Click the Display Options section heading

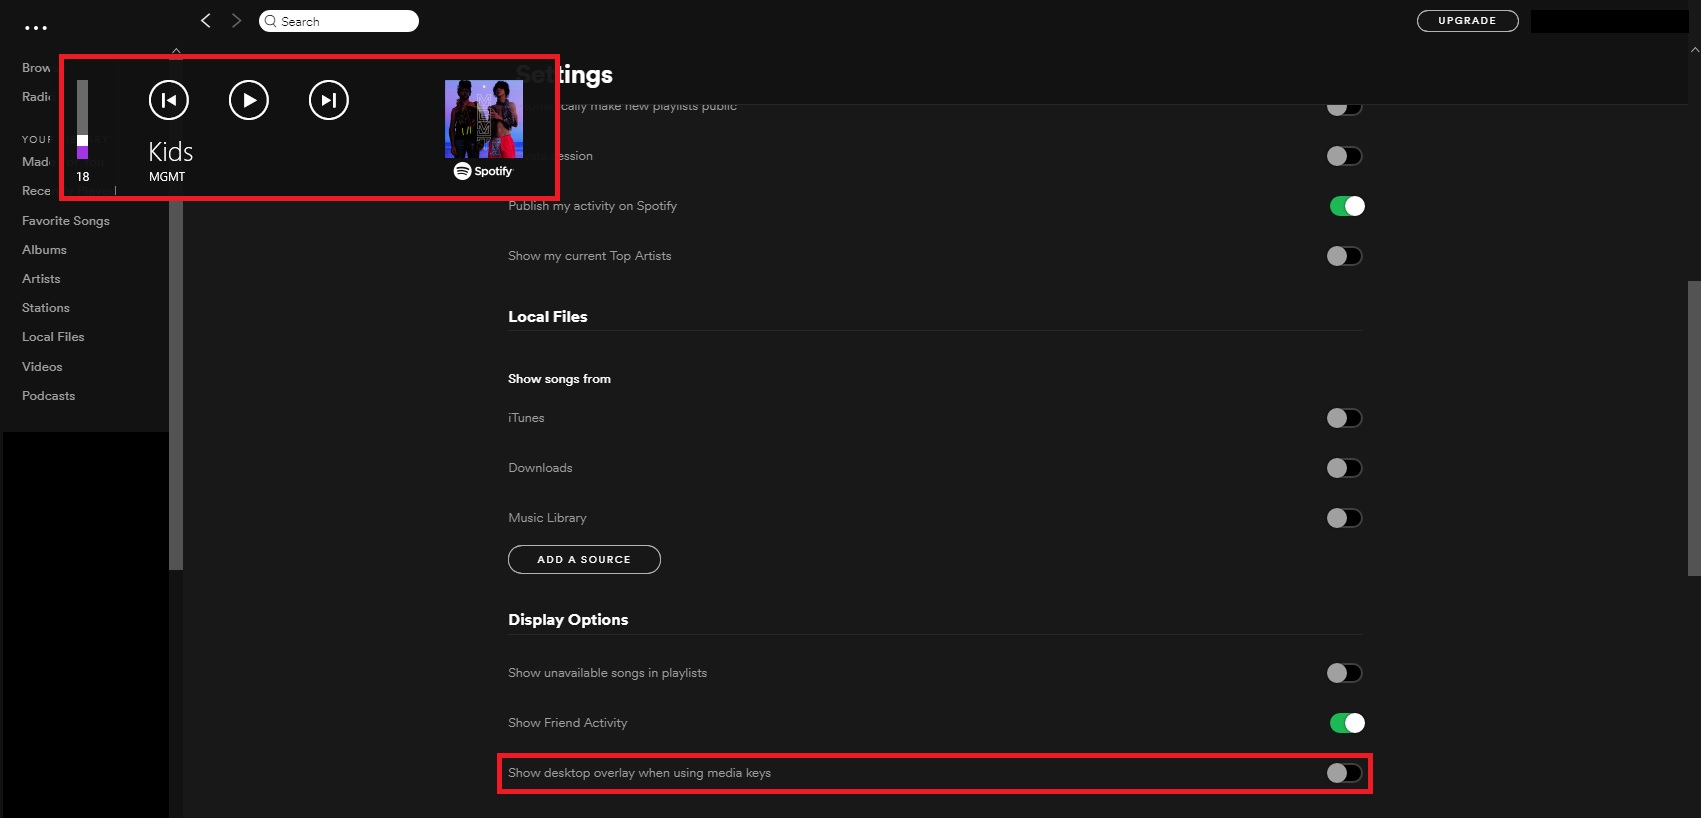pyautogui.click(x=568, y=620)
